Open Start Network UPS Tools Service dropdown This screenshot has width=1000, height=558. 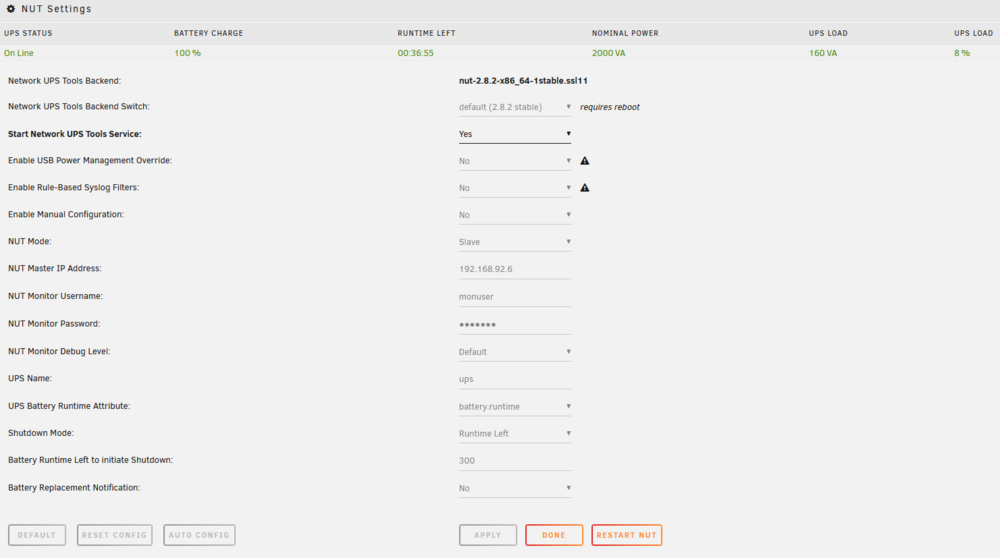click(515, 134)
